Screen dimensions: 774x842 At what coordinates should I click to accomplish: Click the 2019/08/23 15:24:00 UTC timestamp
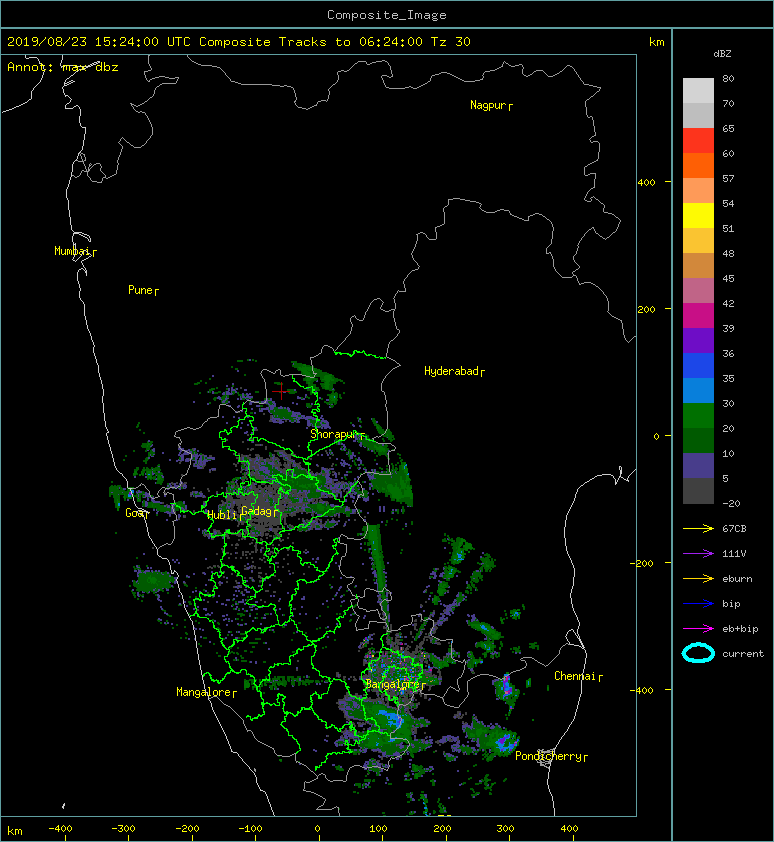click(x=99, y=42)
